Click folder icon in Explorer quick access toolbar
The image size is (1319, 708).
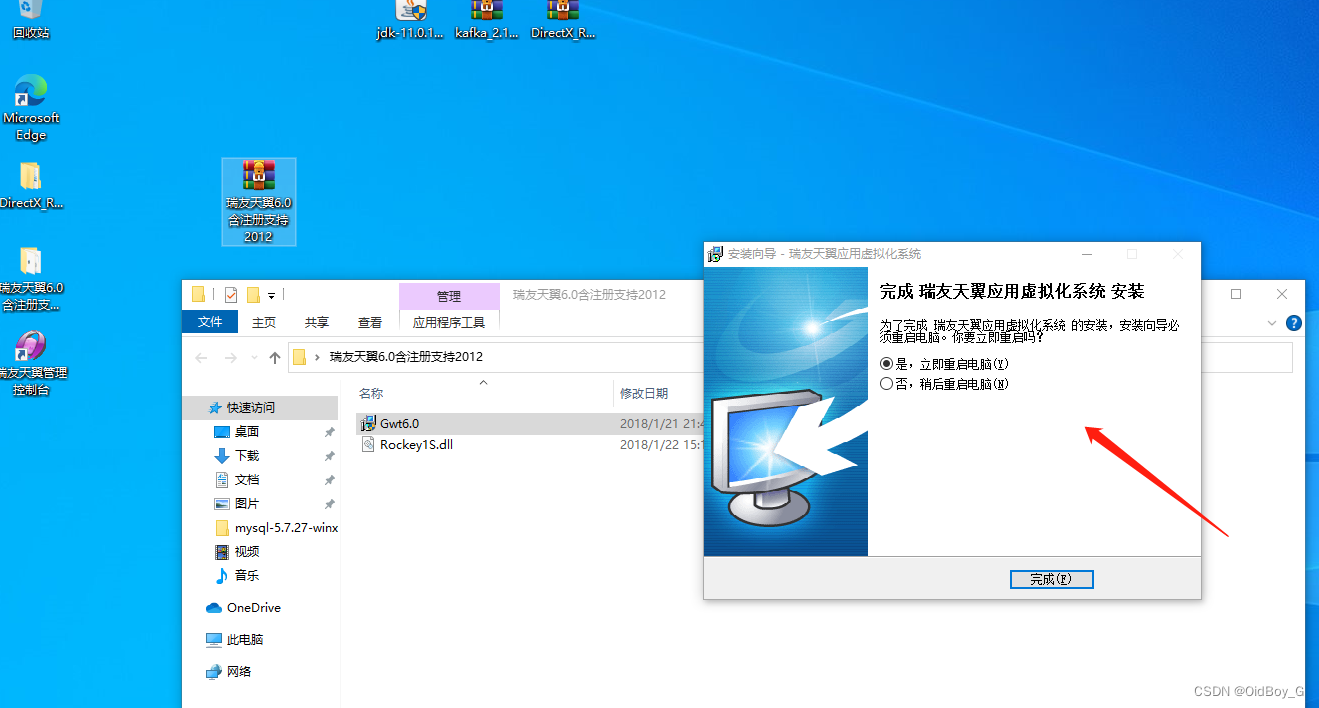click(198, 294)
